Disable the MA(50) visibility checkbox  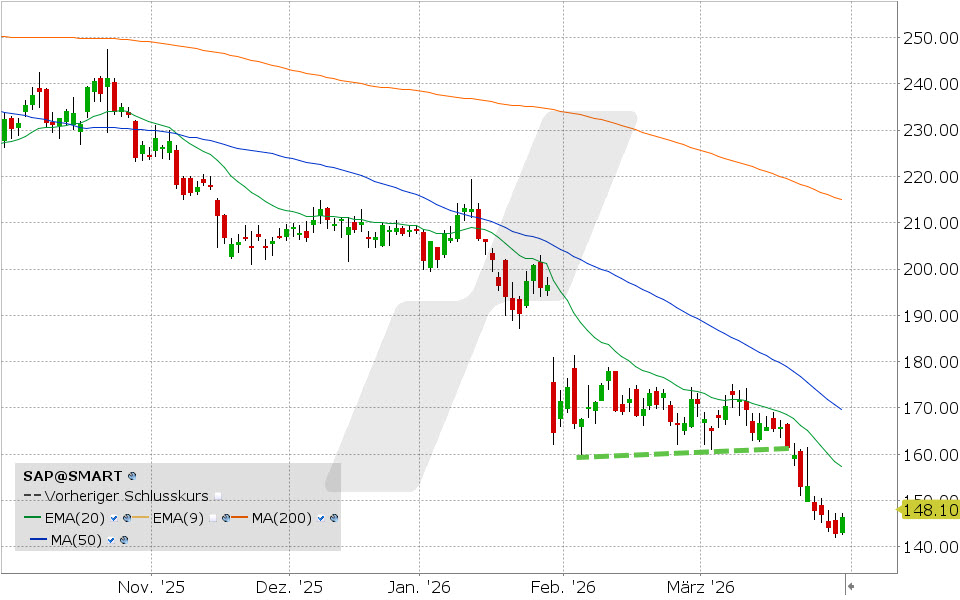point(110,539)
